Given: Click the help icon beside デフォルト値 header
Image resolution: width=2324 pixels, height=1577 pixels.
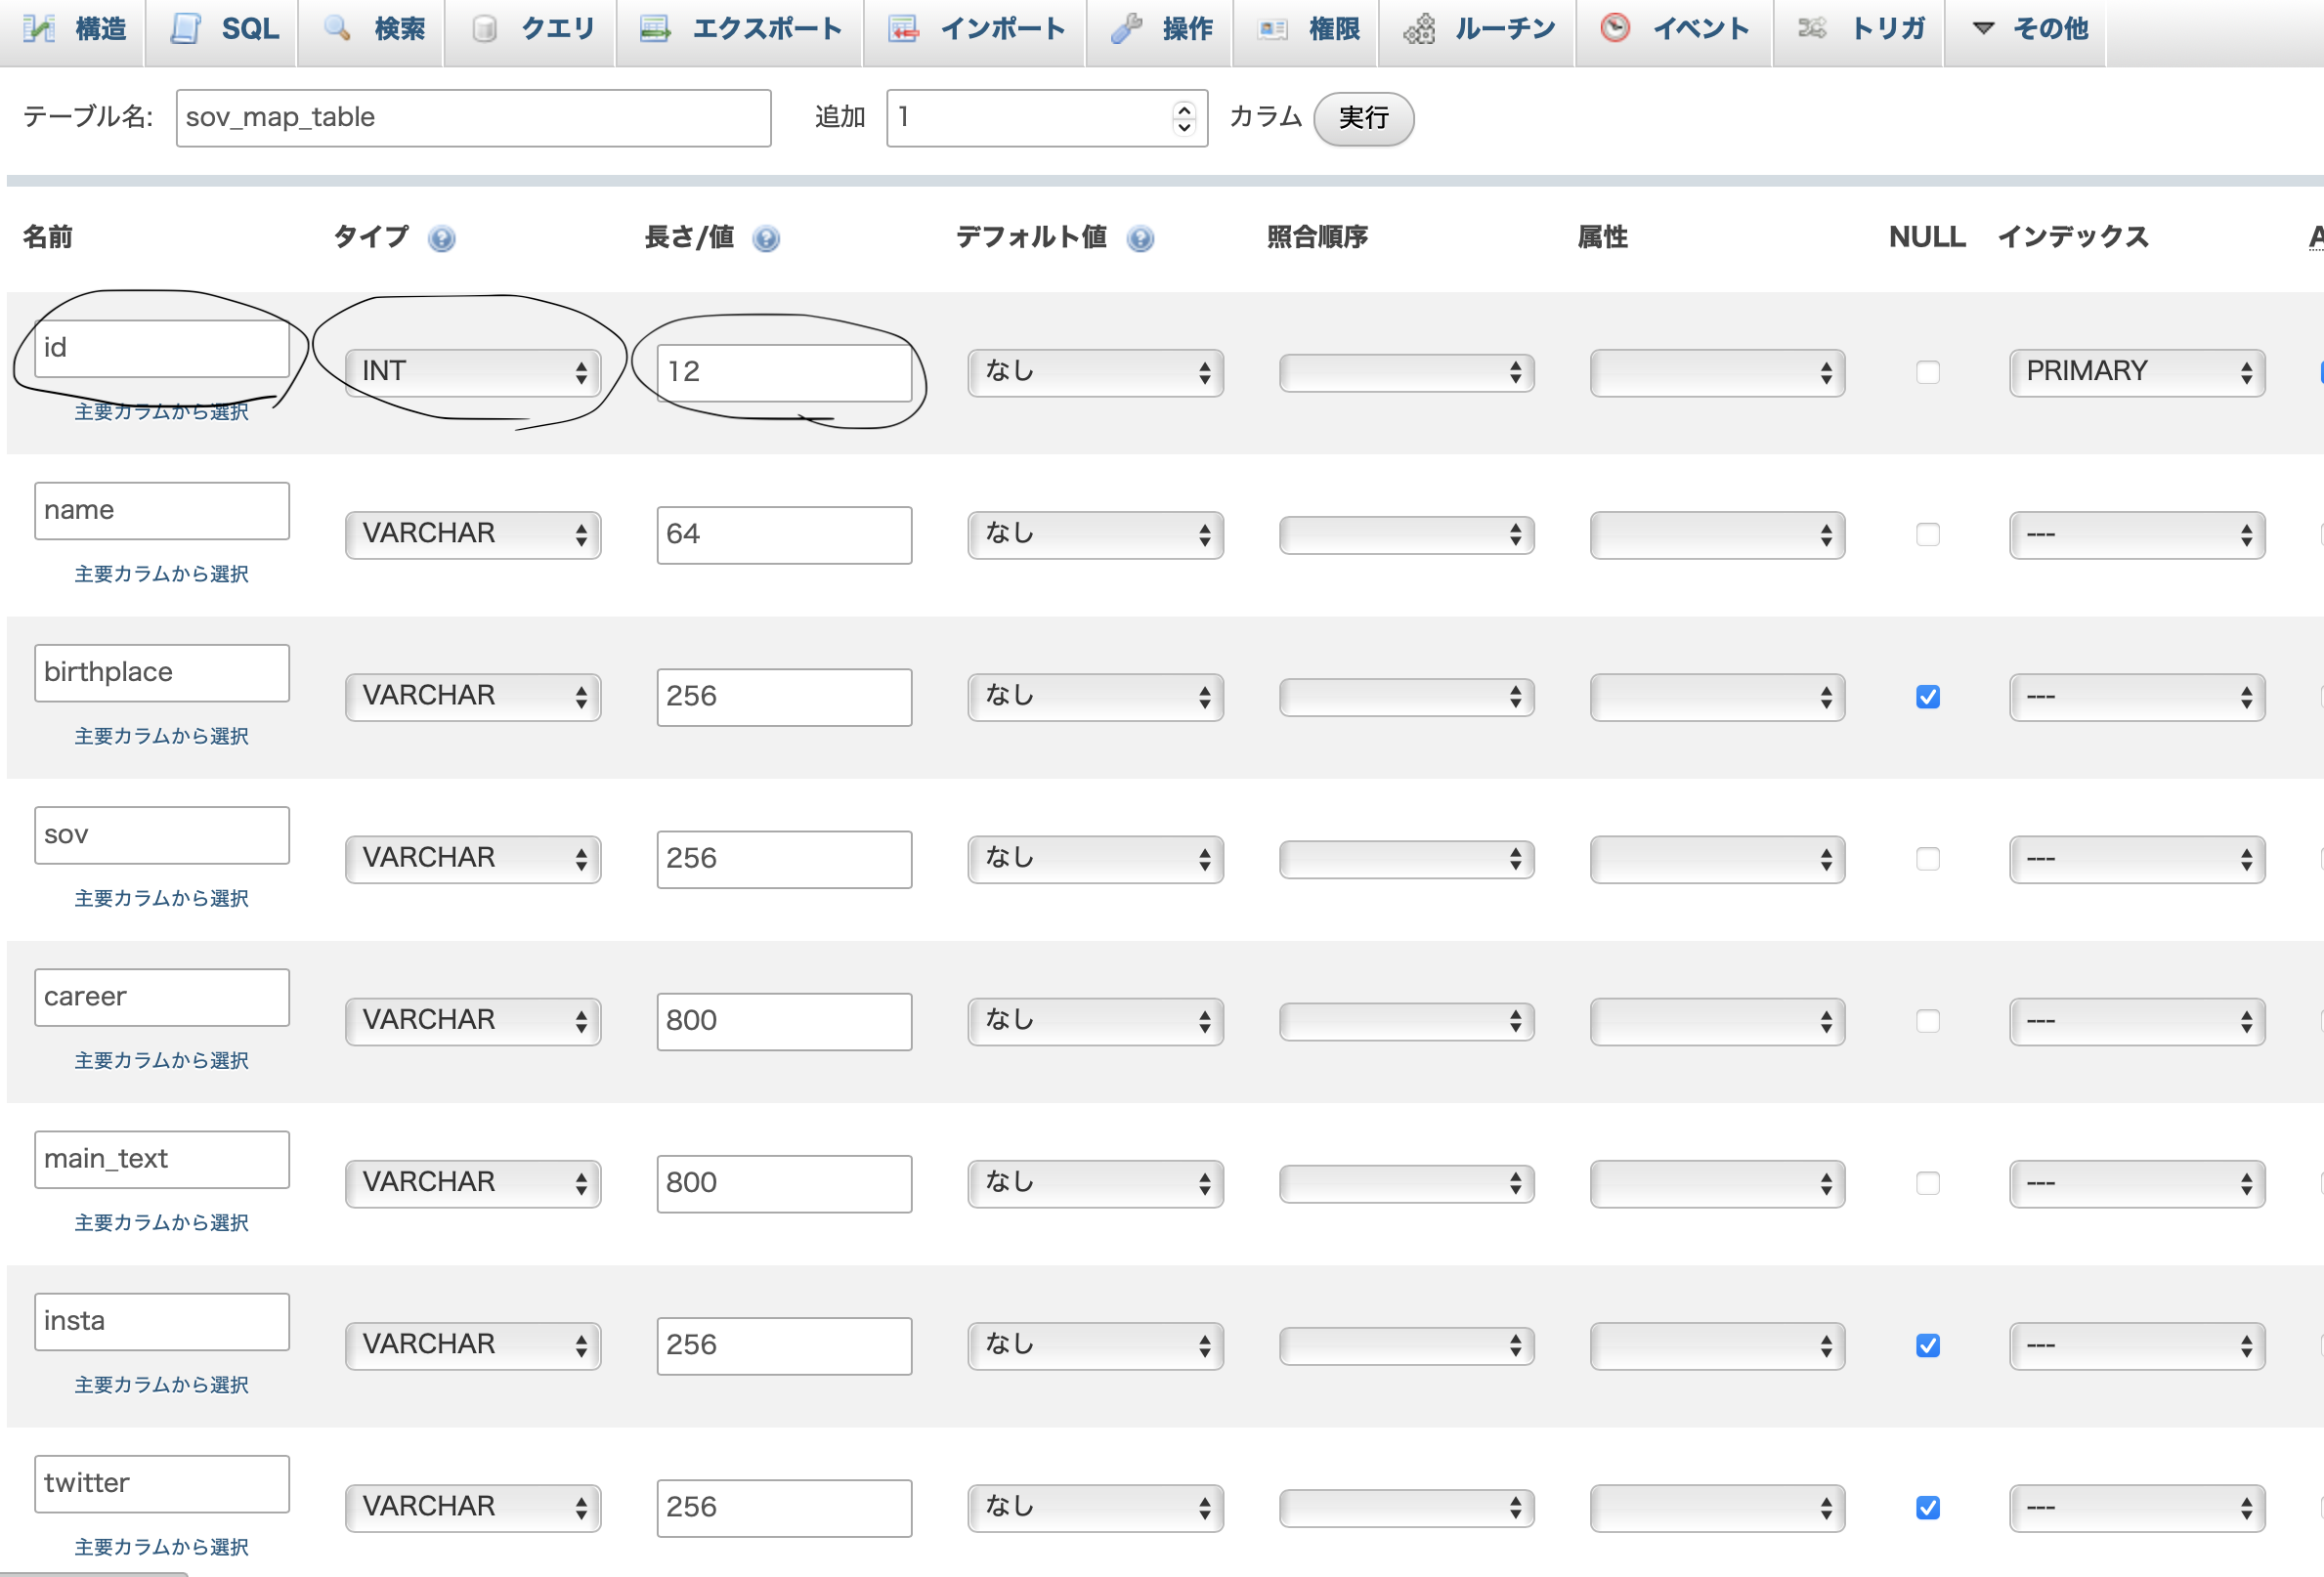Looking at the screenshot, I should pos(1140,239).
